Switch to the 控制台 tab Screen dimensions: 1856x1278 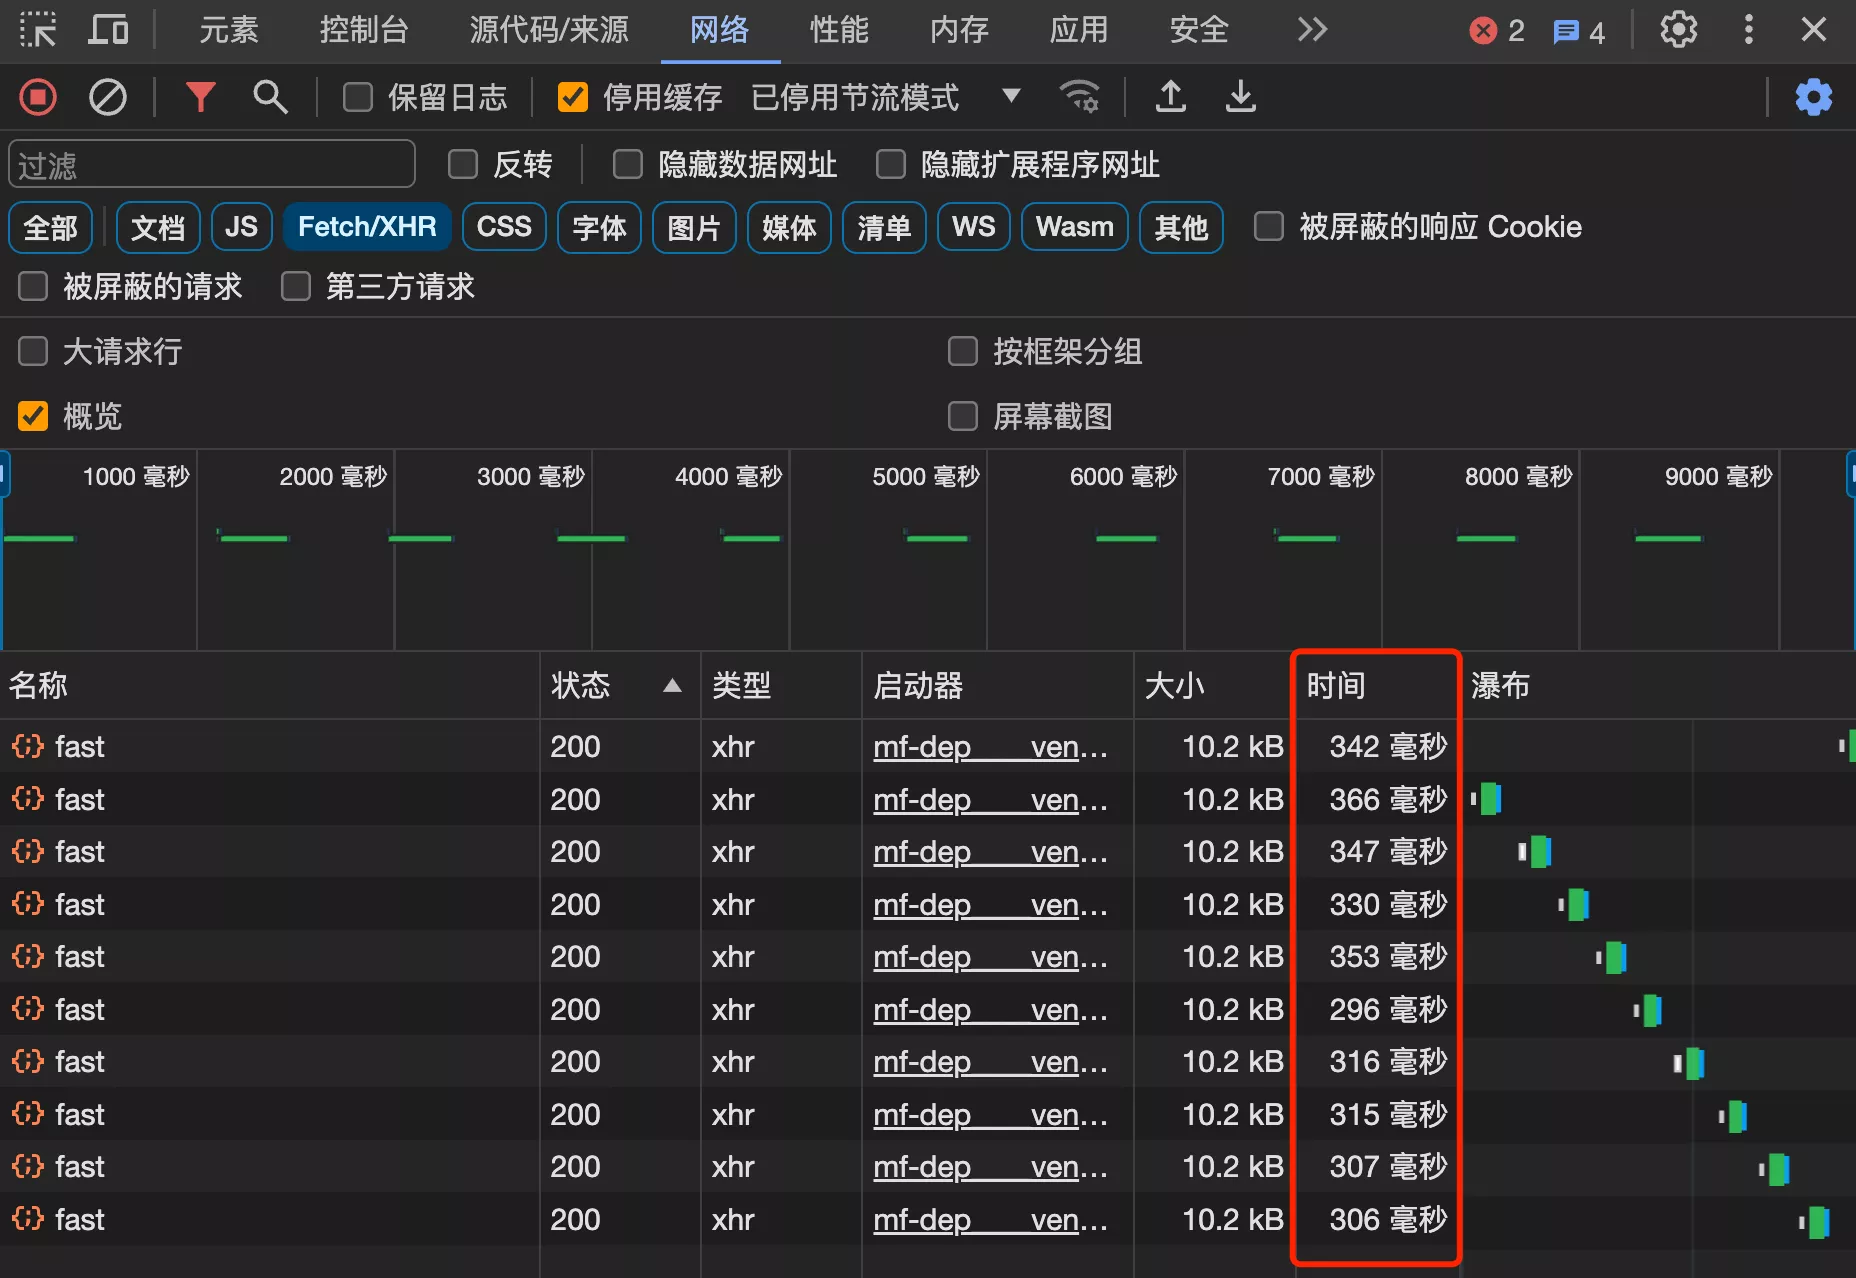364,30
